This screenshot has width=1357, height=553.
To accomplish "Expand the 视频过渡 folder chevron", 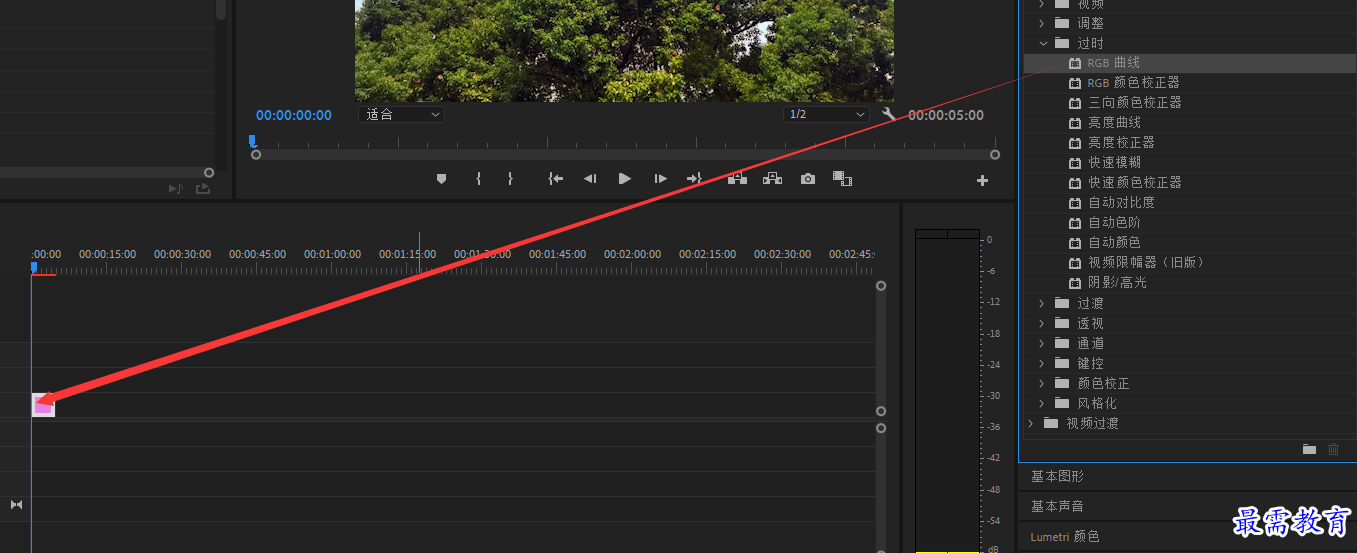I will tap(1031, 423).
